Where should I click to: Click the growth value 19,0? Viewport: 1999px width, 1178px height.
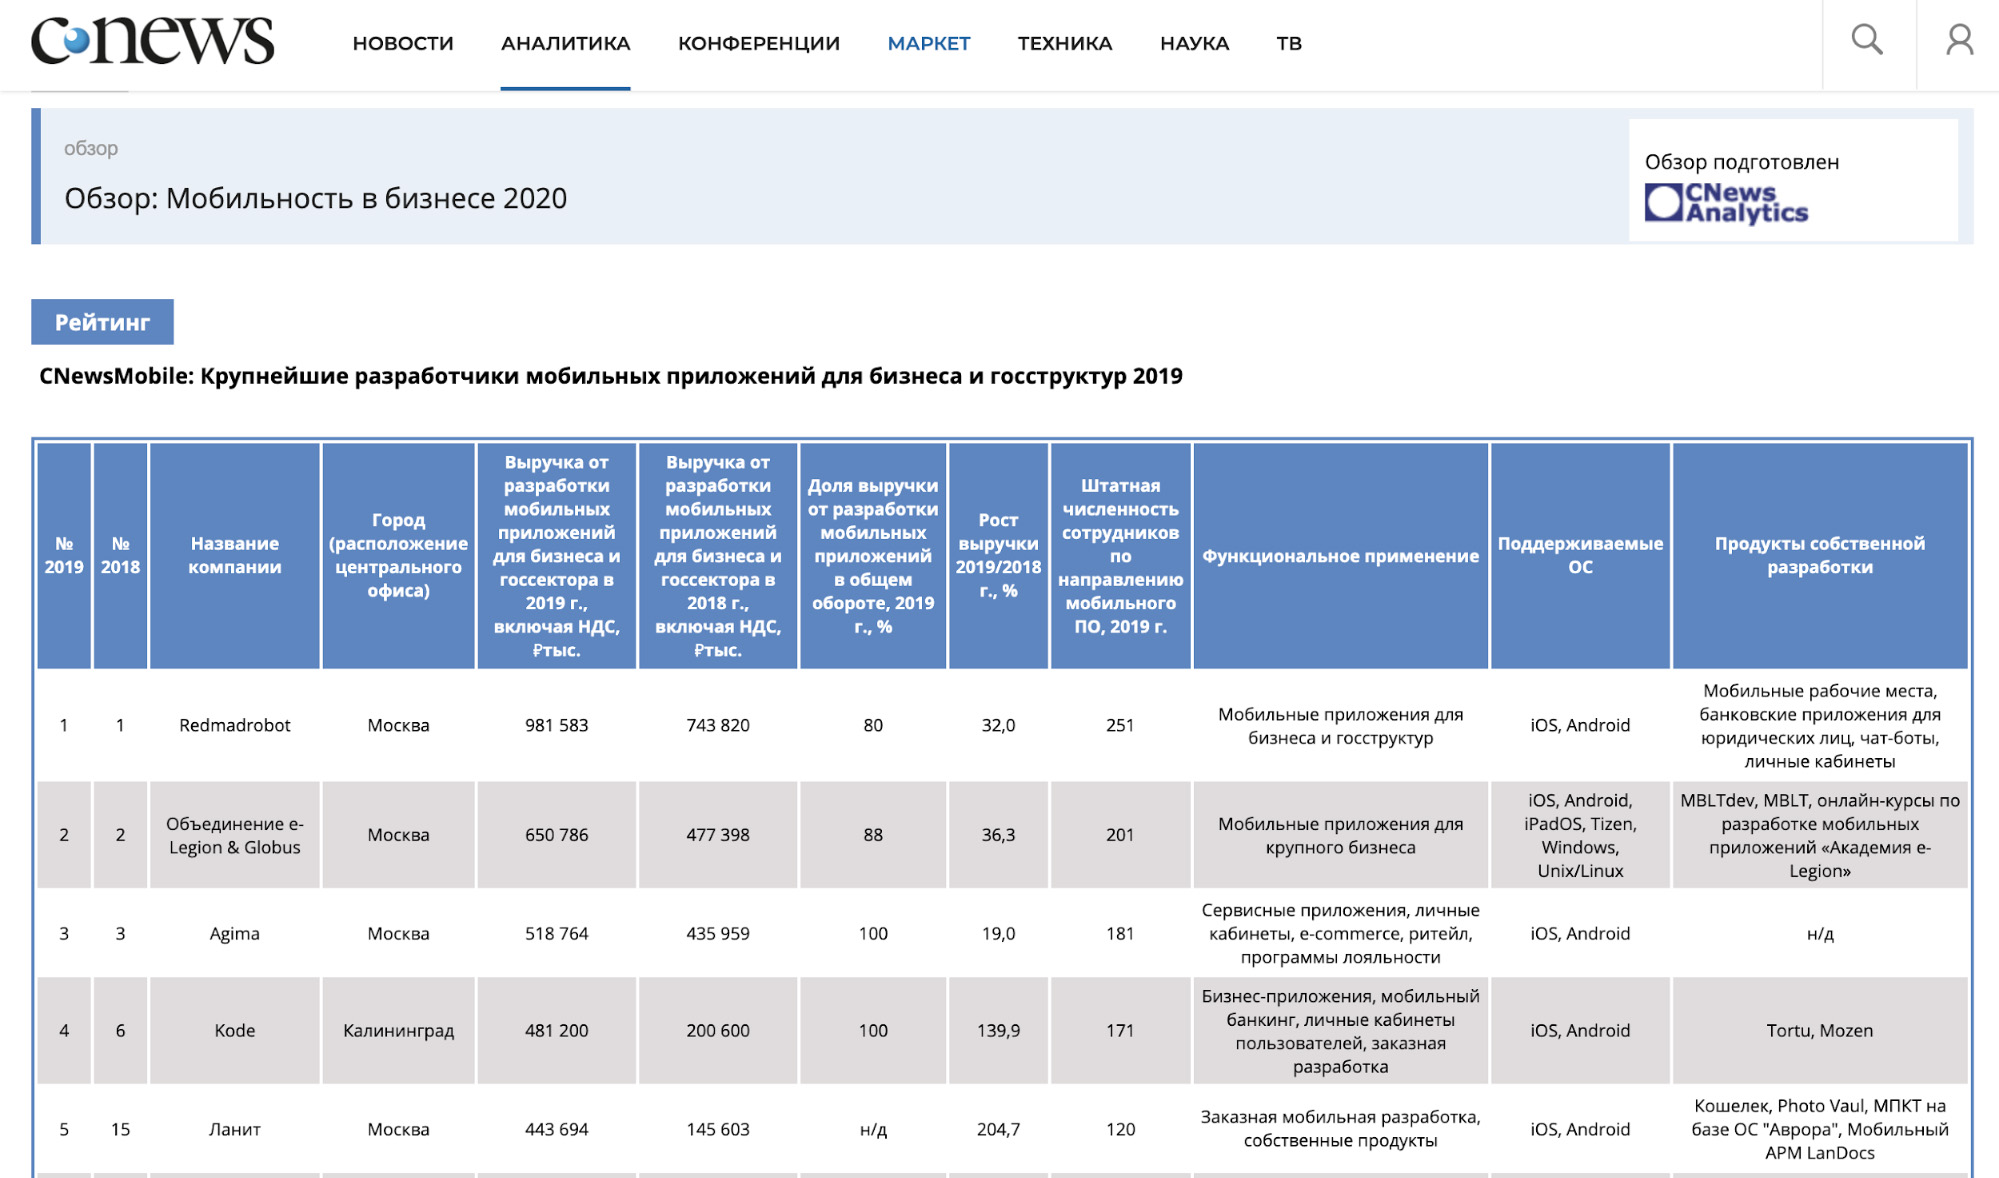(998, 933)
